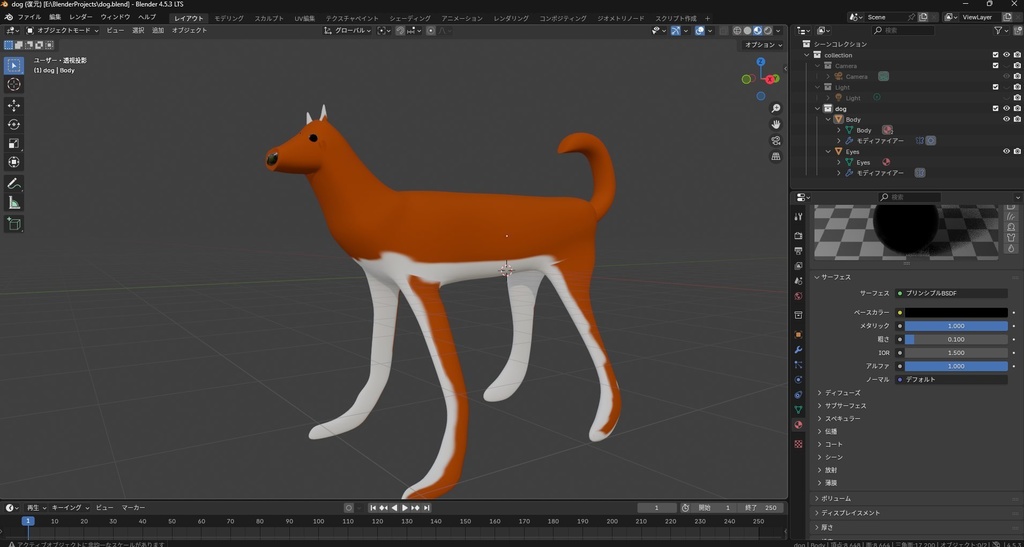Select the Scale tool
The image size is (1024, 547).
coord(14,144)
